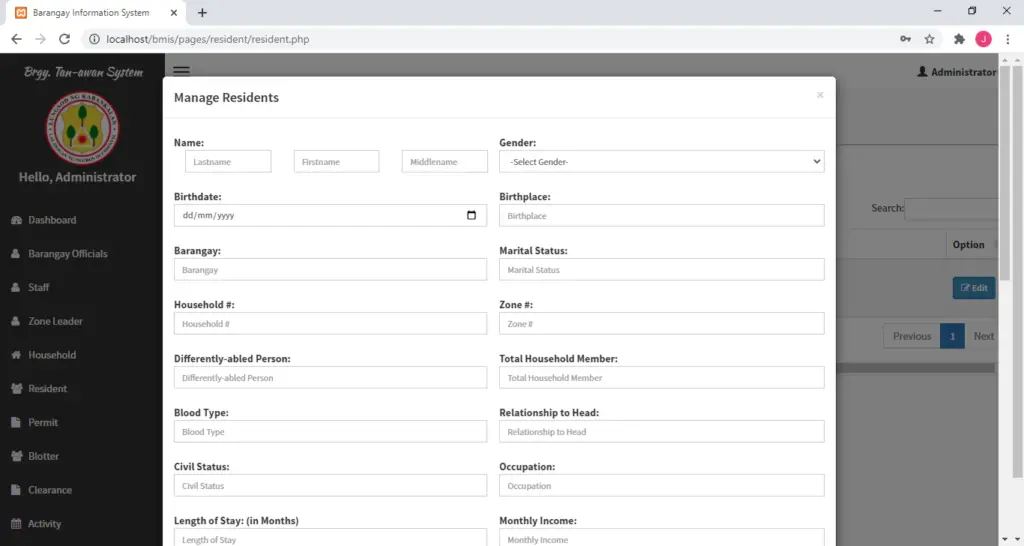Click the Previous pagination button
The image size is (1024, 546).
(912, 336)
